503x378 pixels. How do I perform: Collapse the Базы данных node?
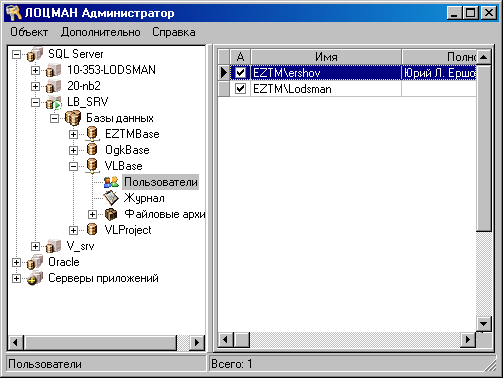(54, 118)
